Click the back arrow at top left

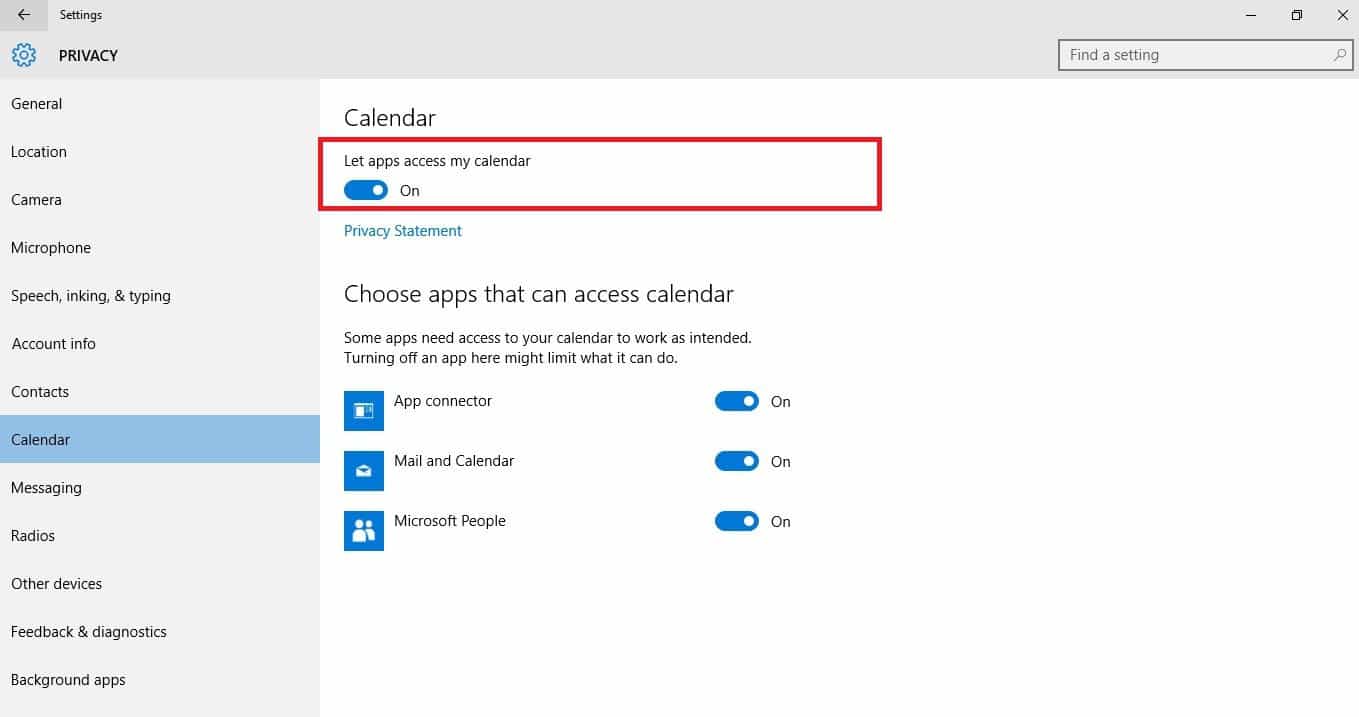pyautogui.click(x=21, y=14)
